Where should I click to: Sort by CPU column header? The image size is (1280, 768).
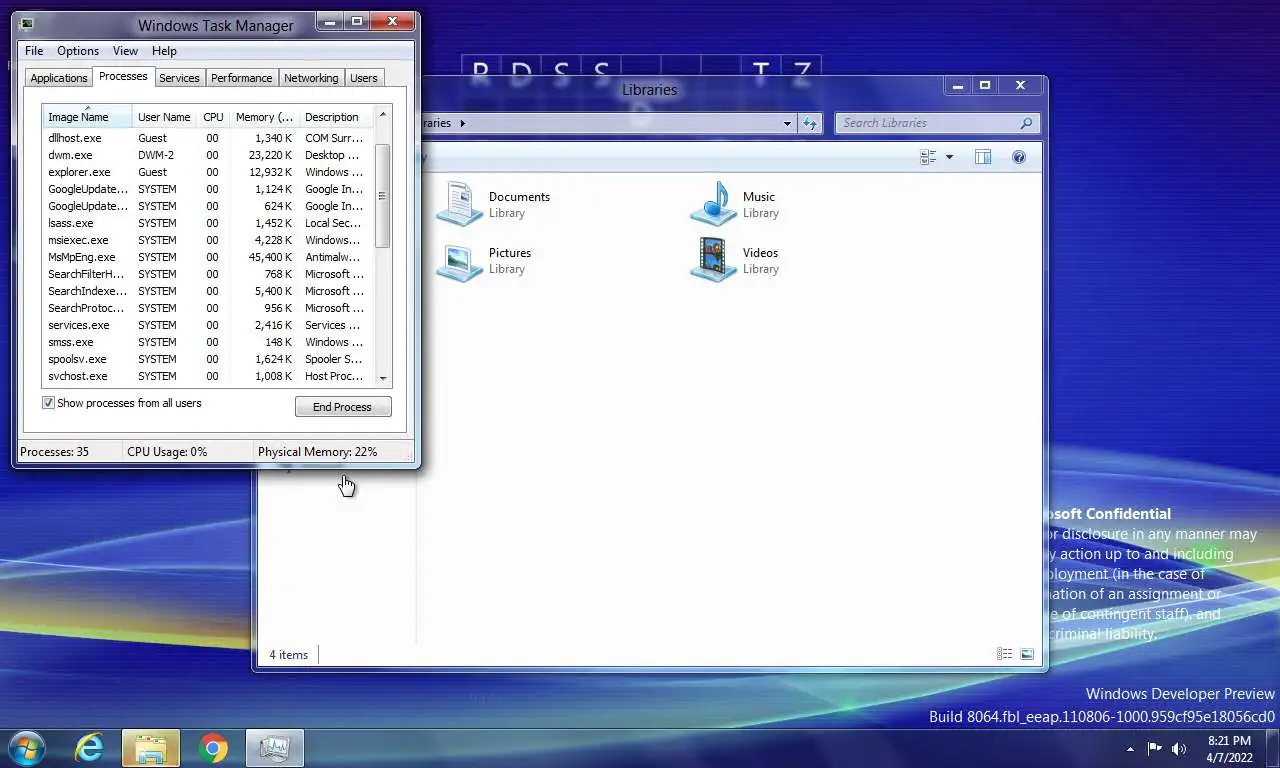coord(213,117)
